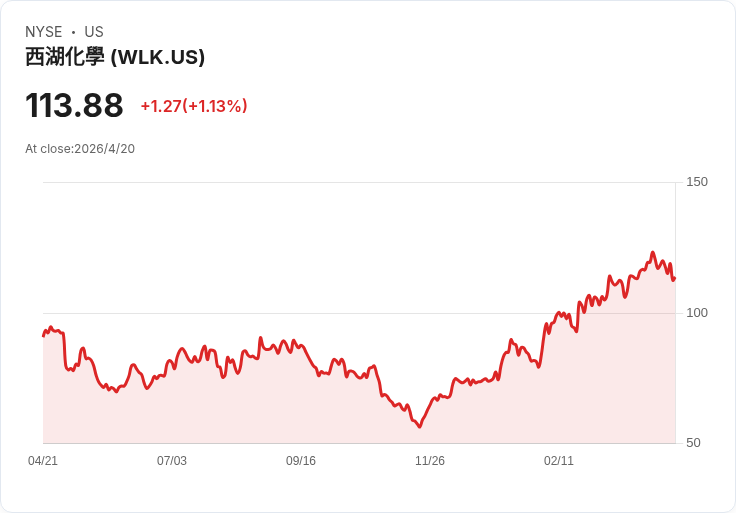736x513 pixels.
Task: Click the leftmost start of the price line
Action: tap(43, 336)
